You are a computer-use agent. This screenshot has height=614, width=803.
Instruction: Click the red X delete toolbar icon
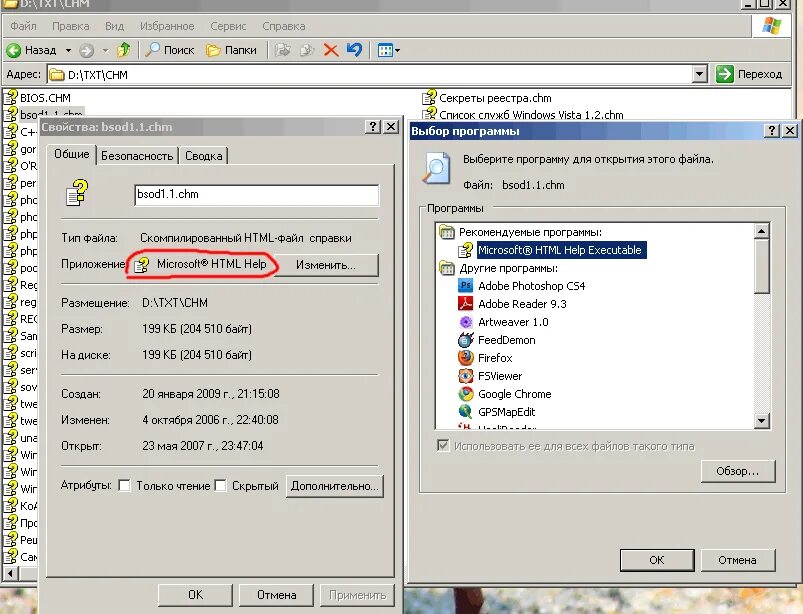point(331,50)
